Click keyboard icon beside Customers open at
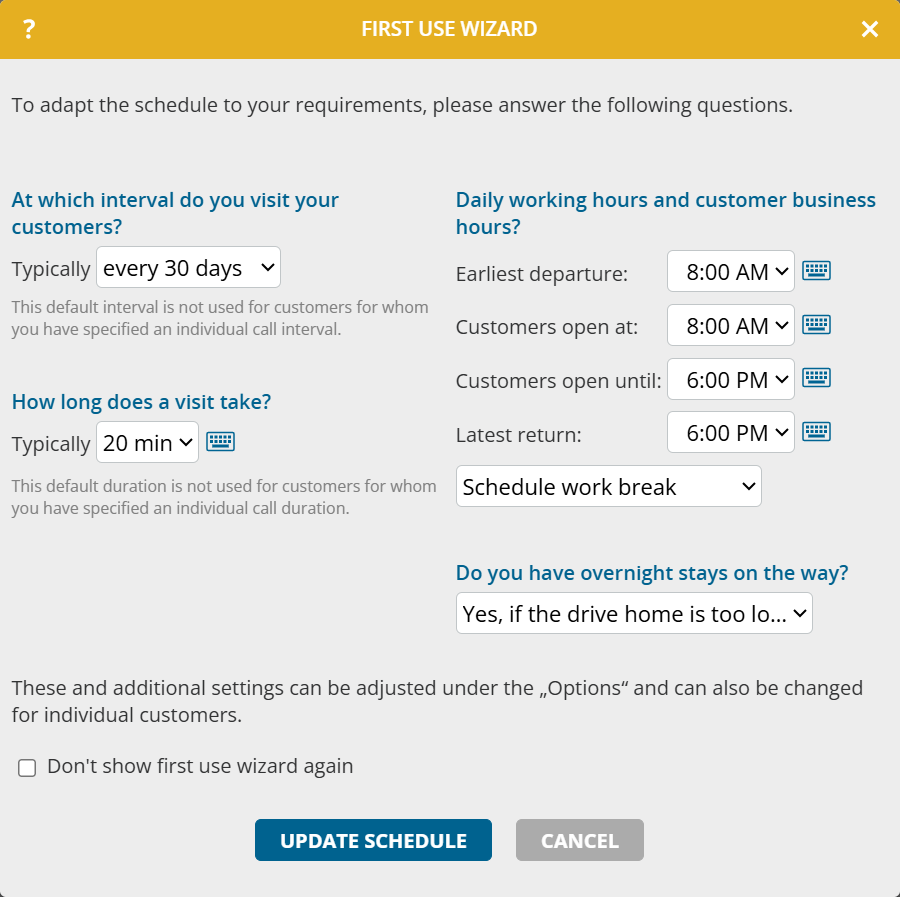This screenshot has width=900, height=897. (x=816, y=325)
